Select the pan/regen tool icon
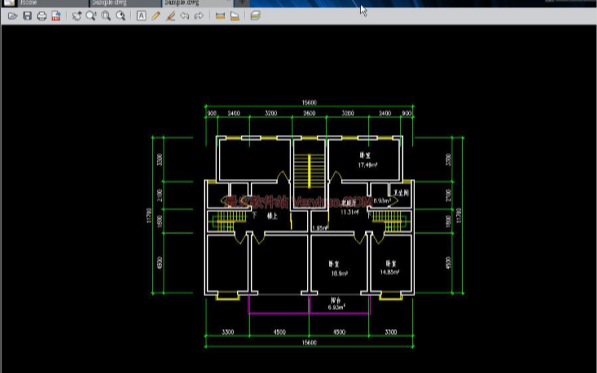The height and width of the screenshot is (373, 597). (x=77, y=16)
